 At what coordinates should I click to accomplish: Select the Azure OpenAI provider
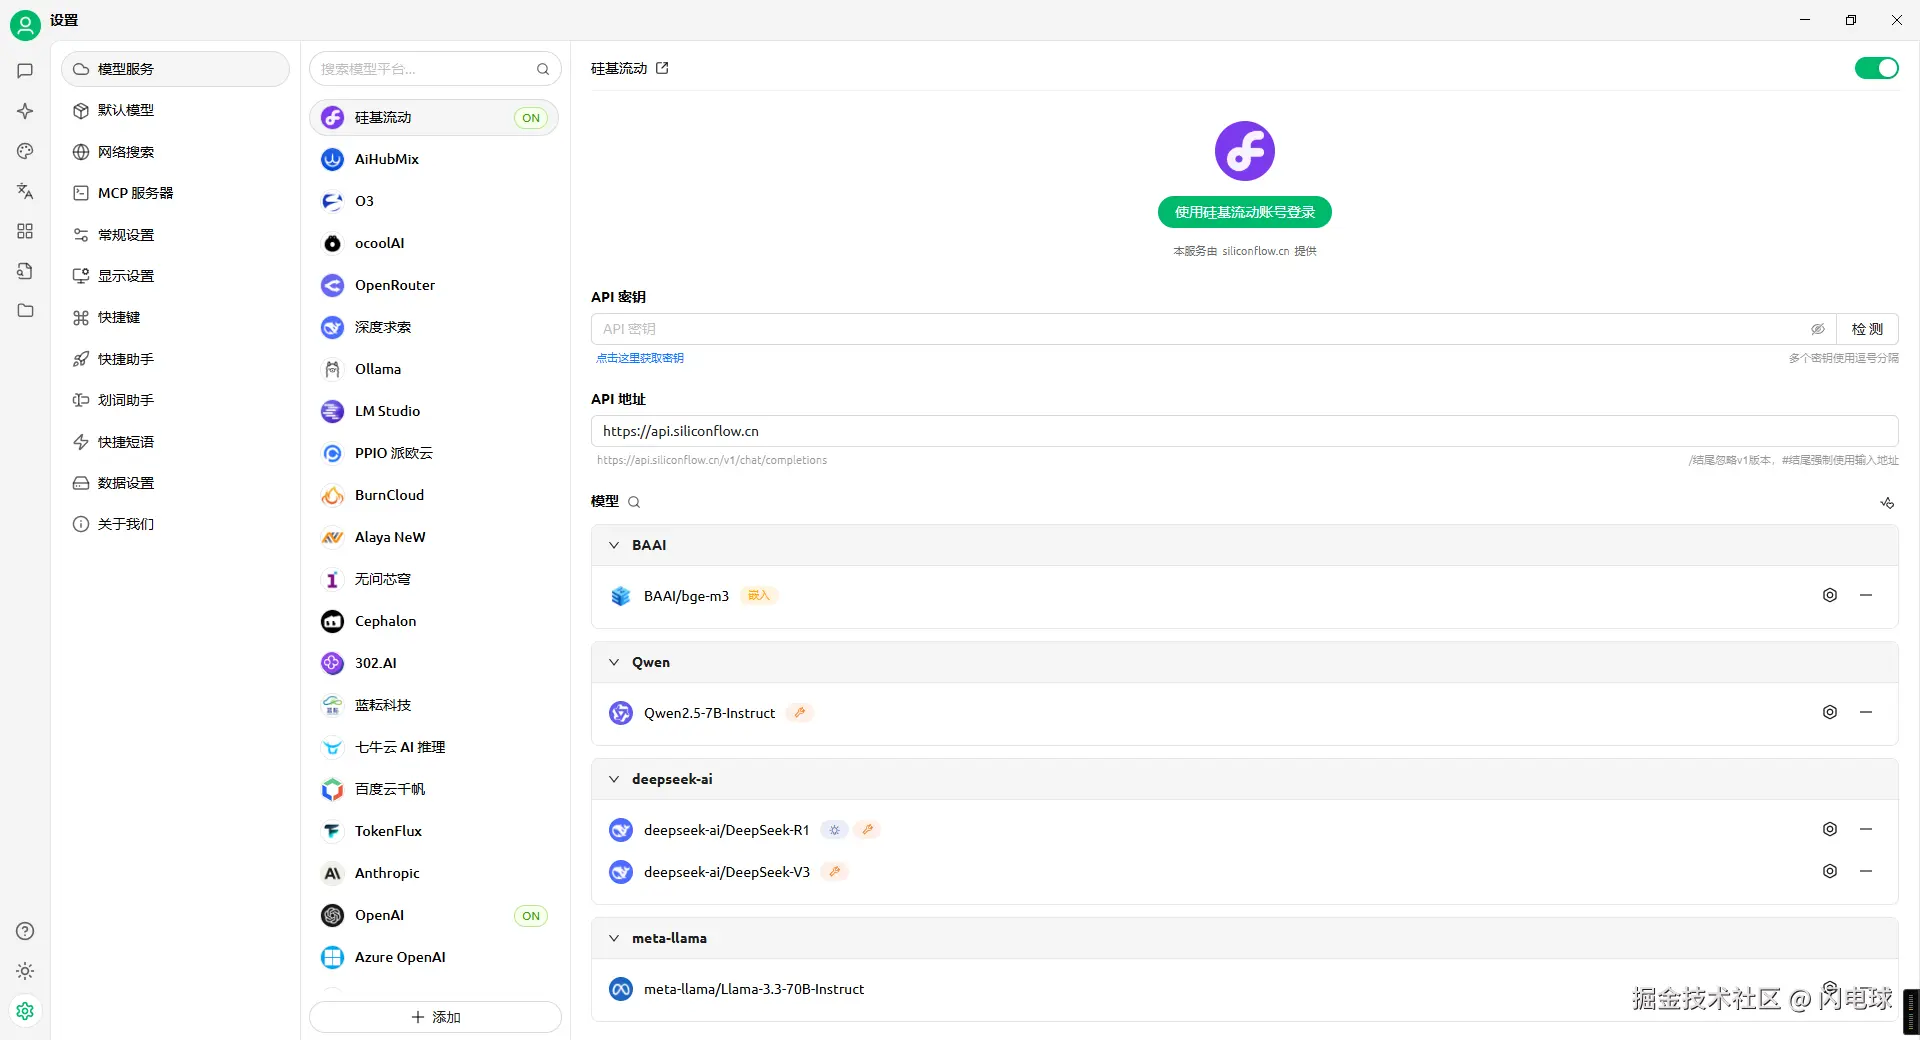click(434, 957)
